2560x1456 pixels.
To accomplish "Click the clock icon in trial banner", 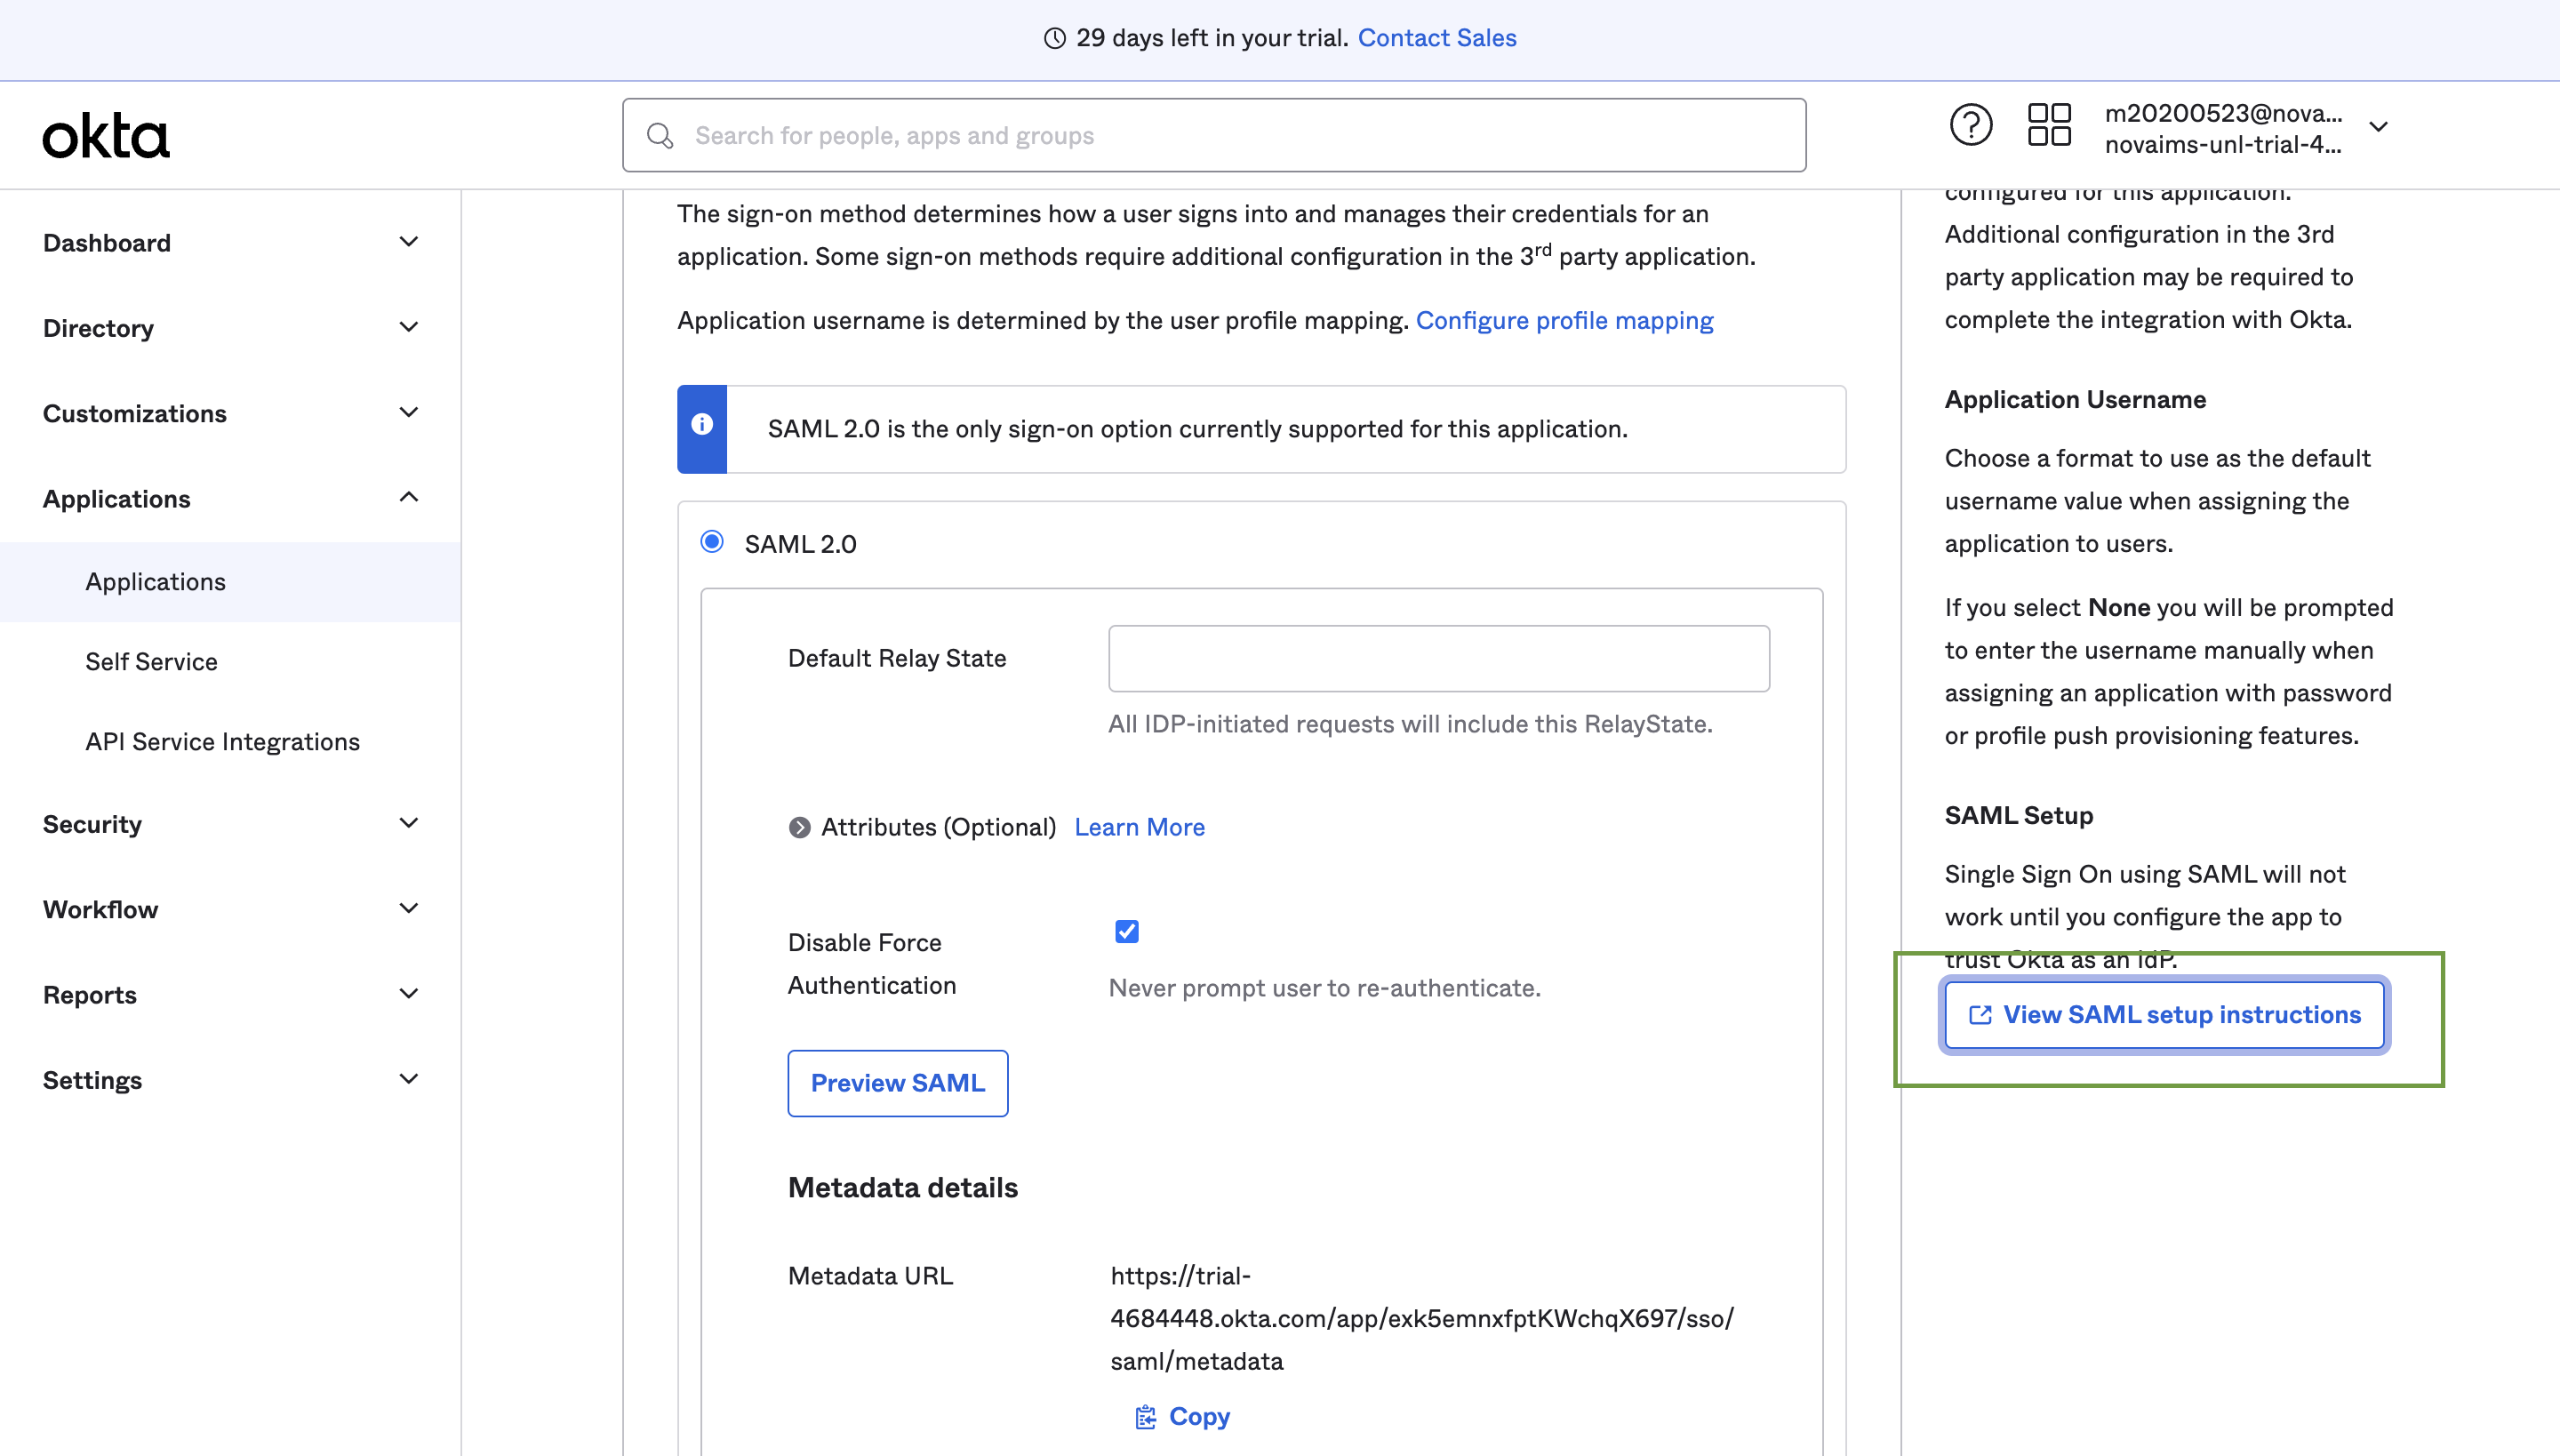I will click(1055, 38).
